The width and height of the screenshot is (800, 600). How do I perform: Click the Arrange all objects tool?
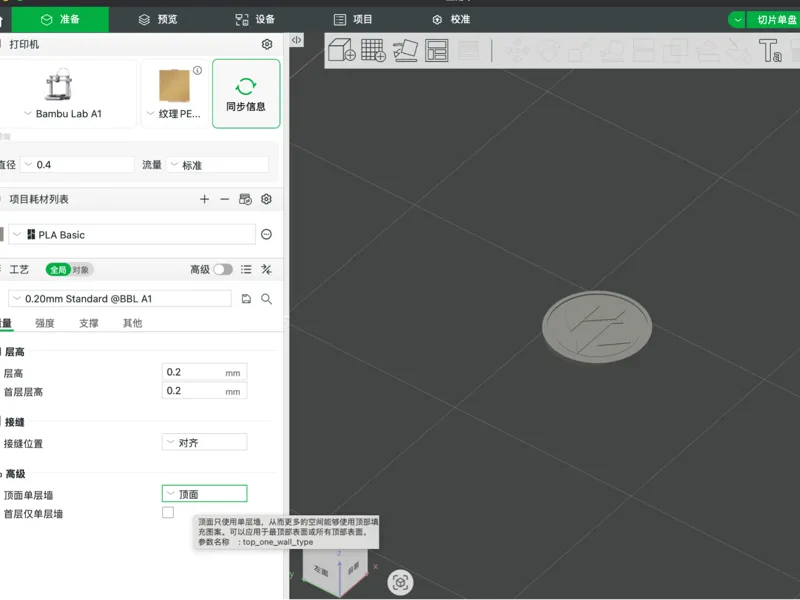pos(437,51)
